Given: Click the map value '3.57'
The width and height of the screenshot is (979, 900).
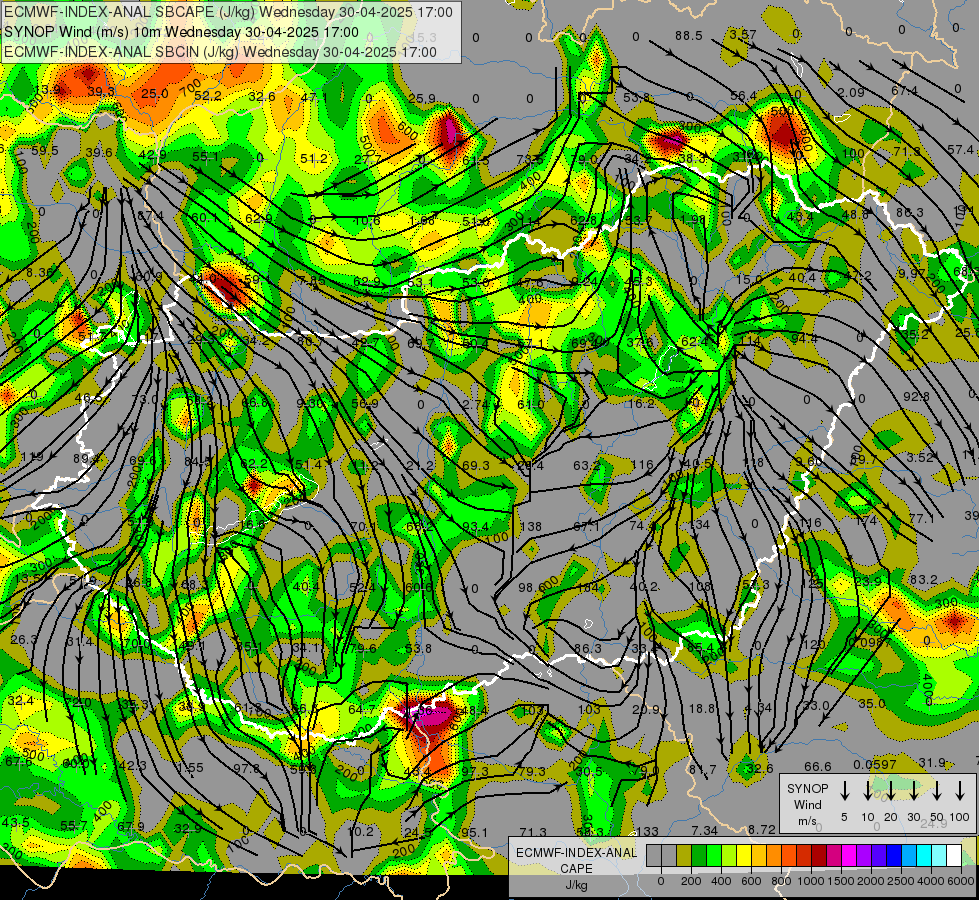Looking at the screenshot, I should [x=743, y=34].
